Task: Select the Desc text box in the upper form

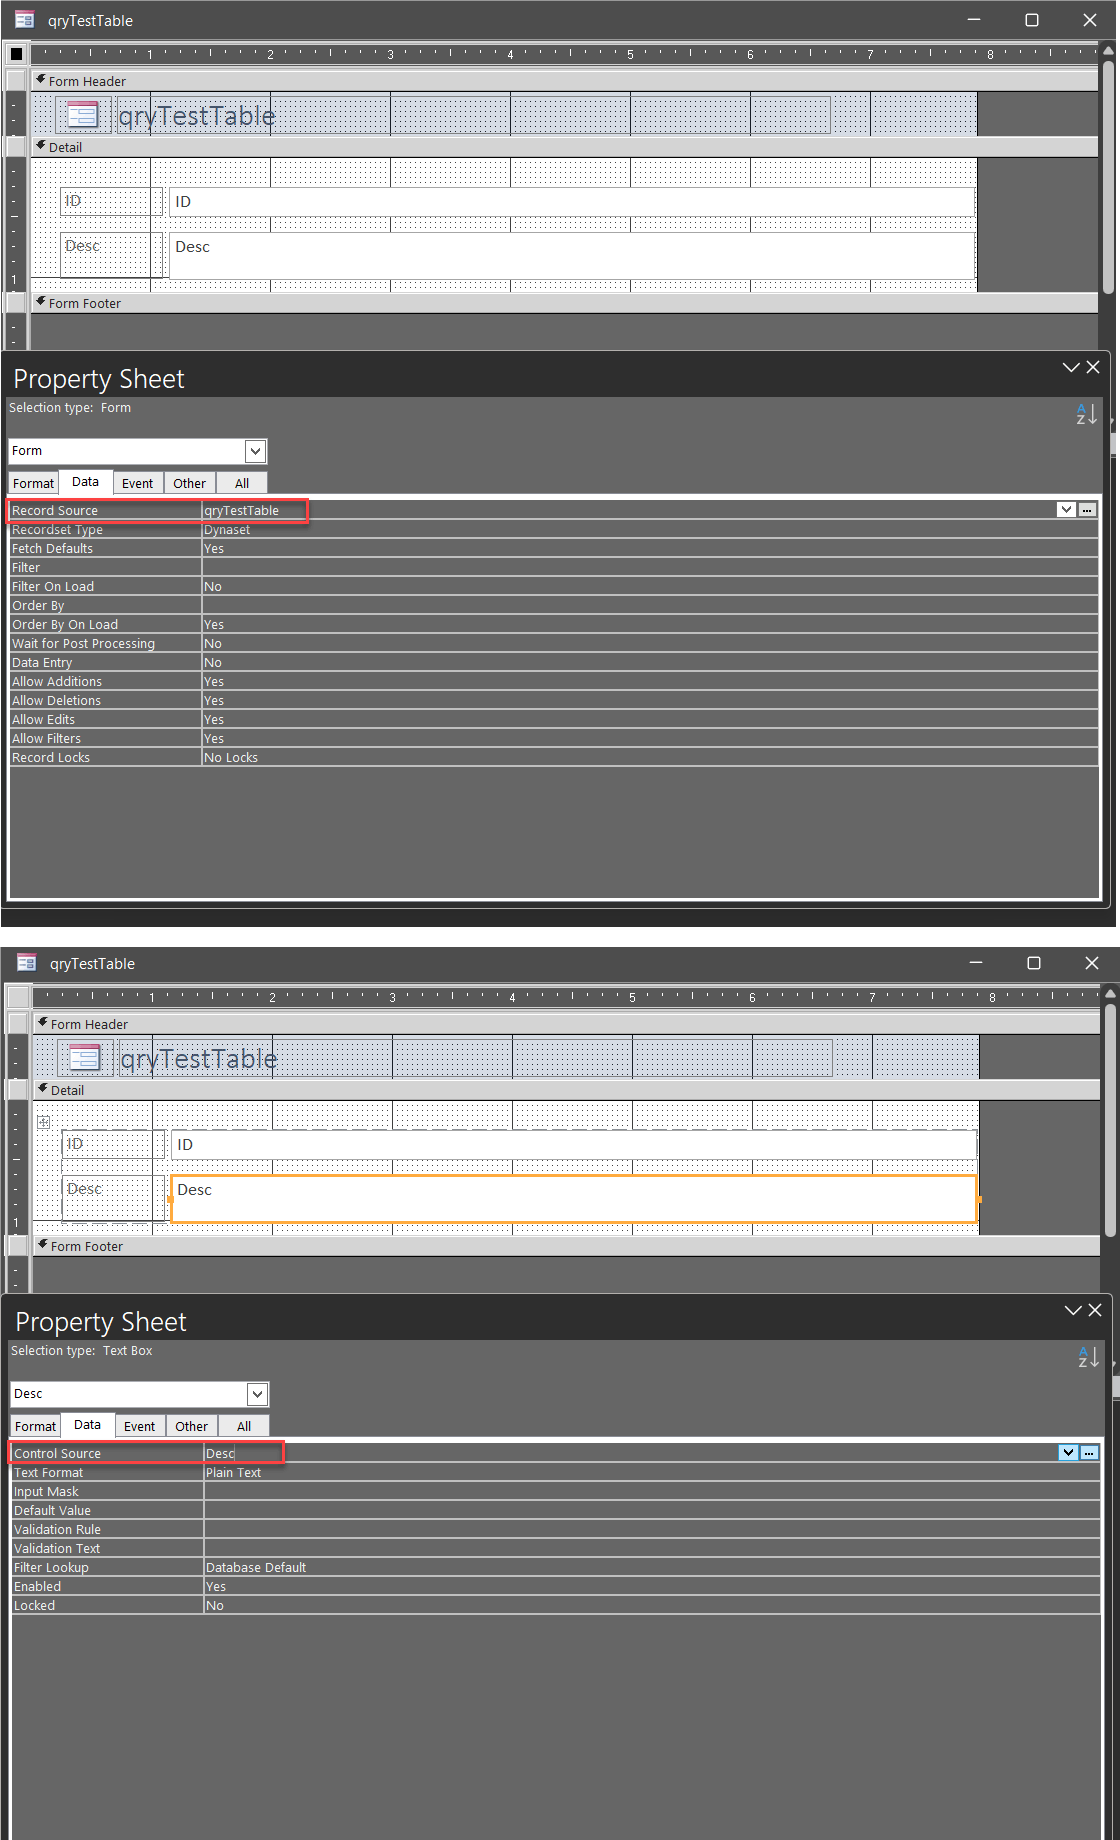Action: point(572,256)
